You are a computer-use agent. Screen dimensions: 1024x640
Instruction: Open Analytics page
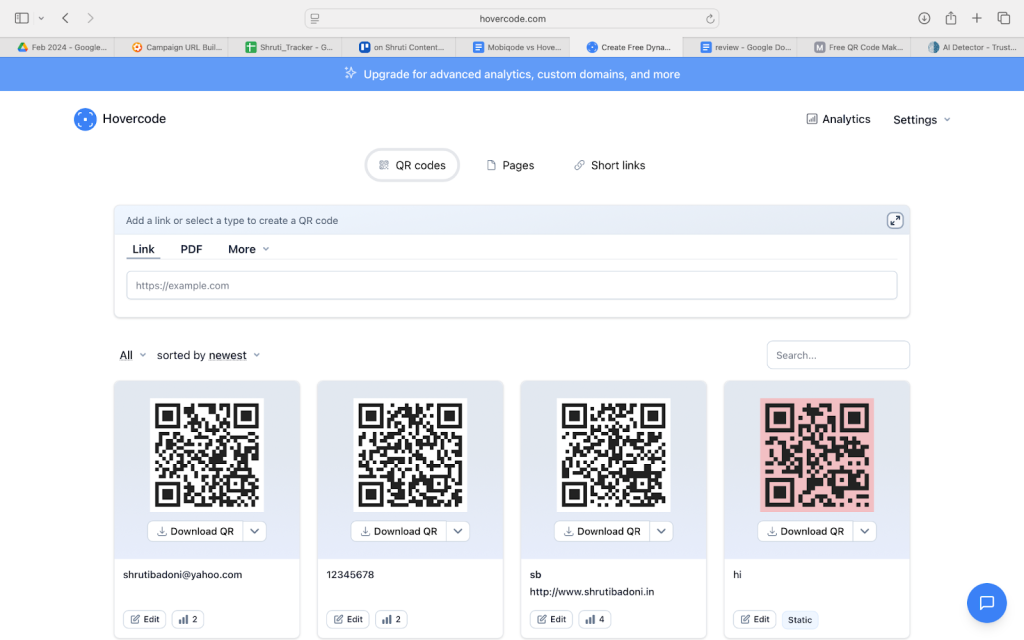click(x=838, y=119)
